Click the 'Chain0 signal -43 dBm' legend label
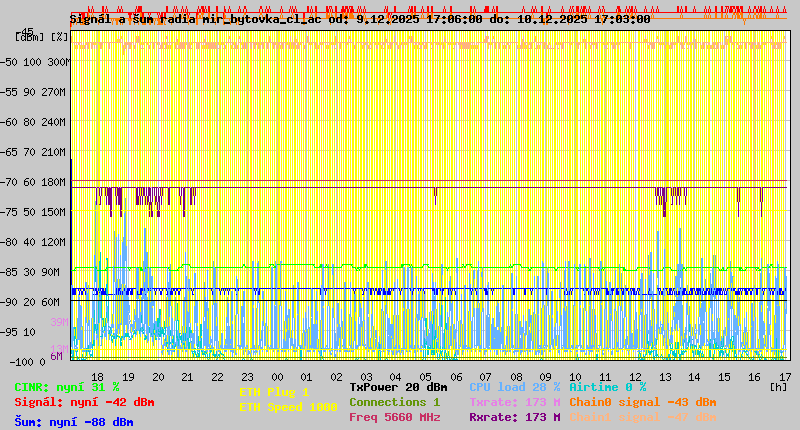The height and width of the screenshot is (430, 800). [643, 402]
